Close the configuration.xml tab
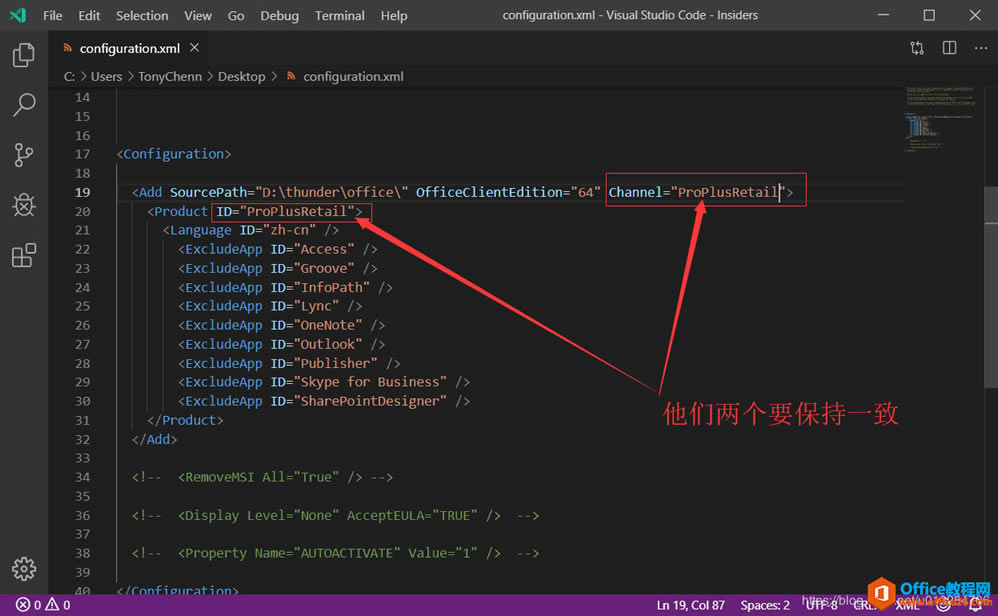 pyautogui.click(x=194, y=48)
